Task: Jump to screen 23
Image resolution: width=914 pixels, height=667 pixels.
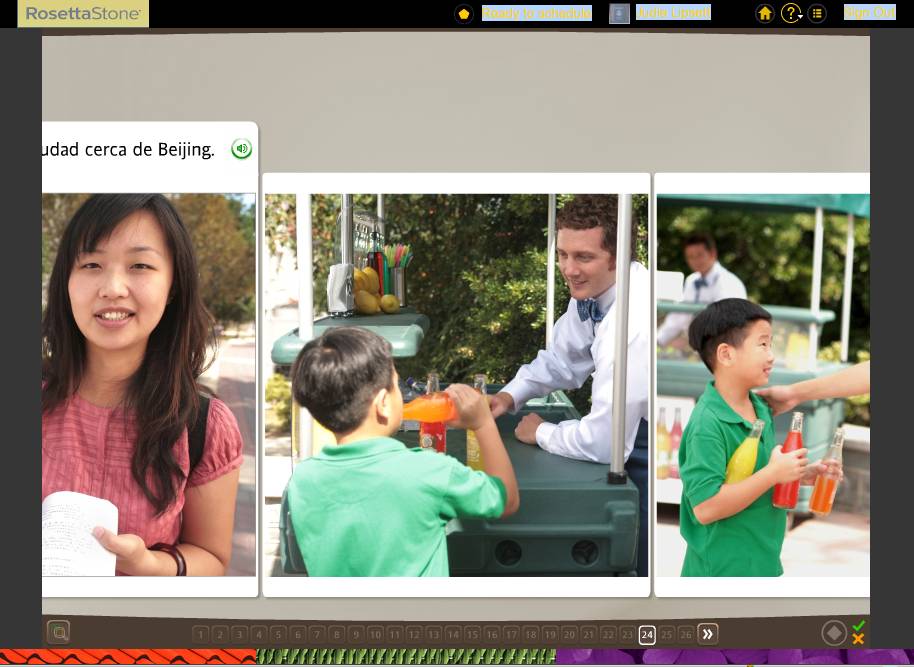Action: pyautogui.click(x=628, y=634)
